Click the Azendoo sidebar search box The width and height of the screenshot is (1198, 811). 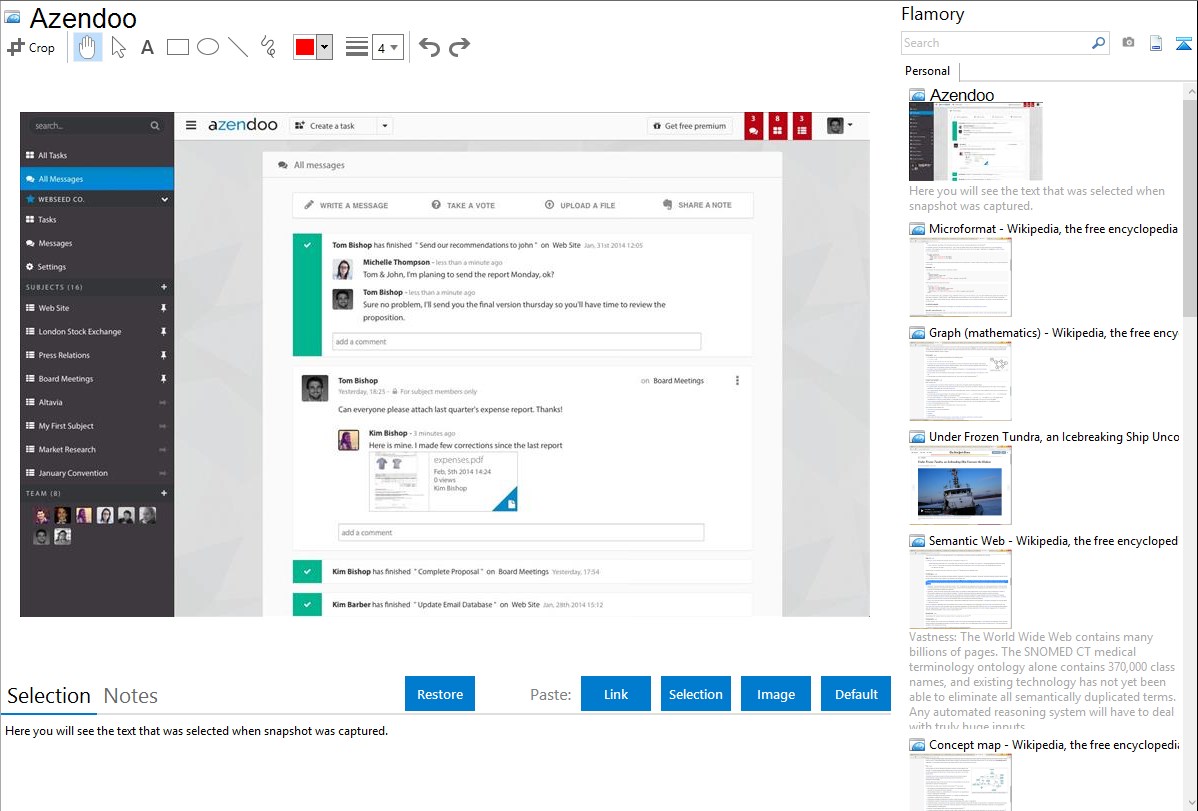96,125
